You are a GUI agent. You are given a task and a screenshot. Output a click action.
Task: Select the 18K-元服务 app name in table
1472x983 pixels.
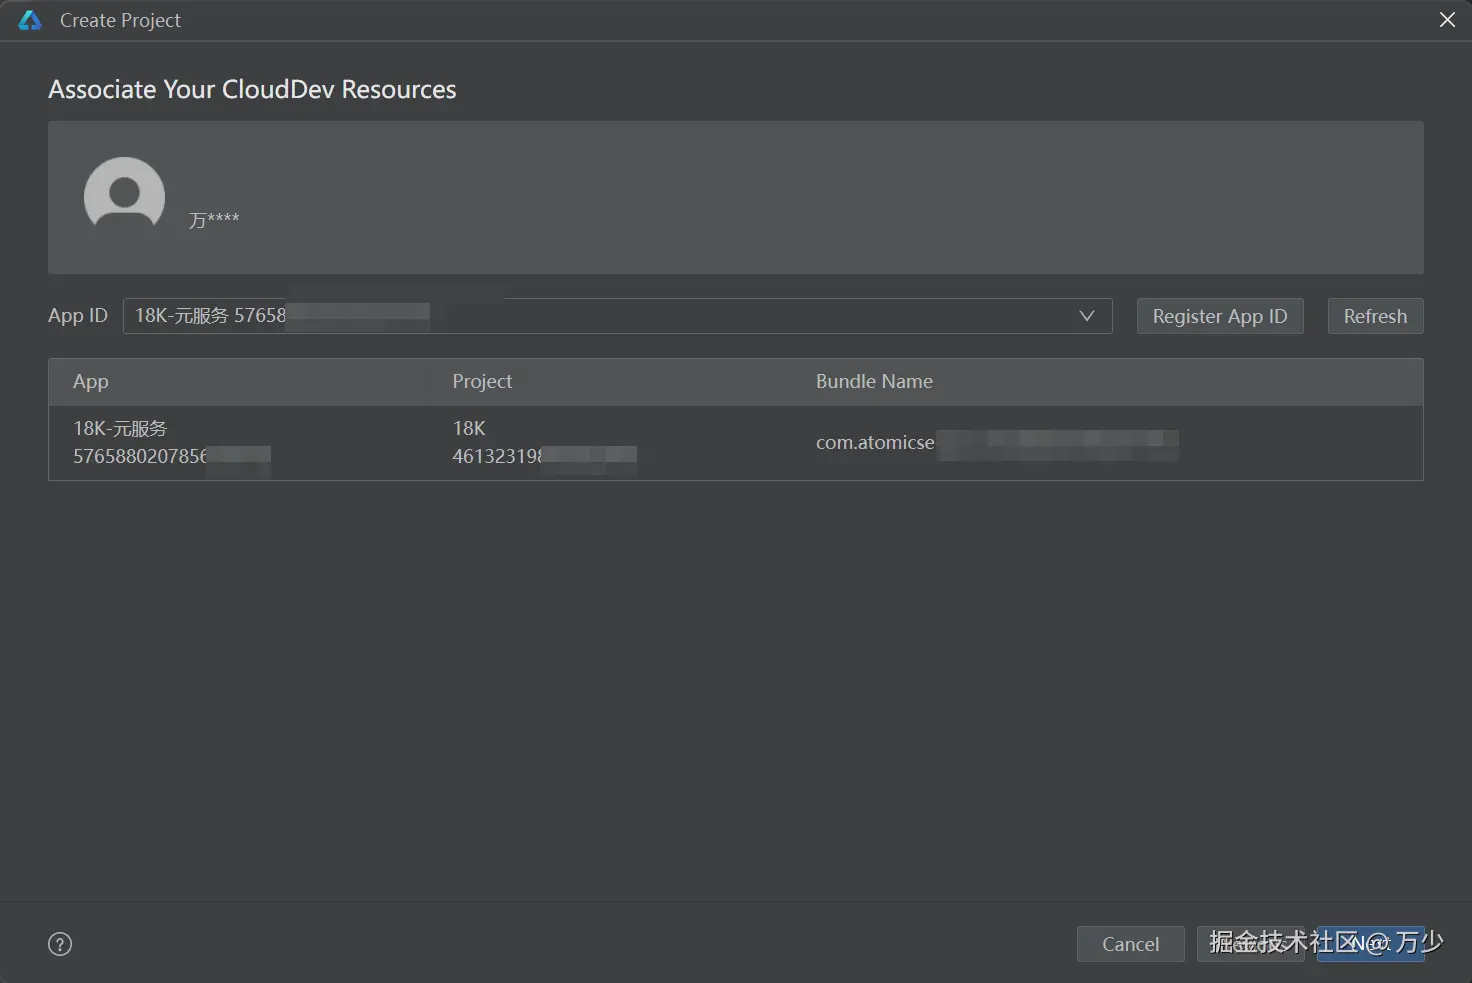coord(120,428)
